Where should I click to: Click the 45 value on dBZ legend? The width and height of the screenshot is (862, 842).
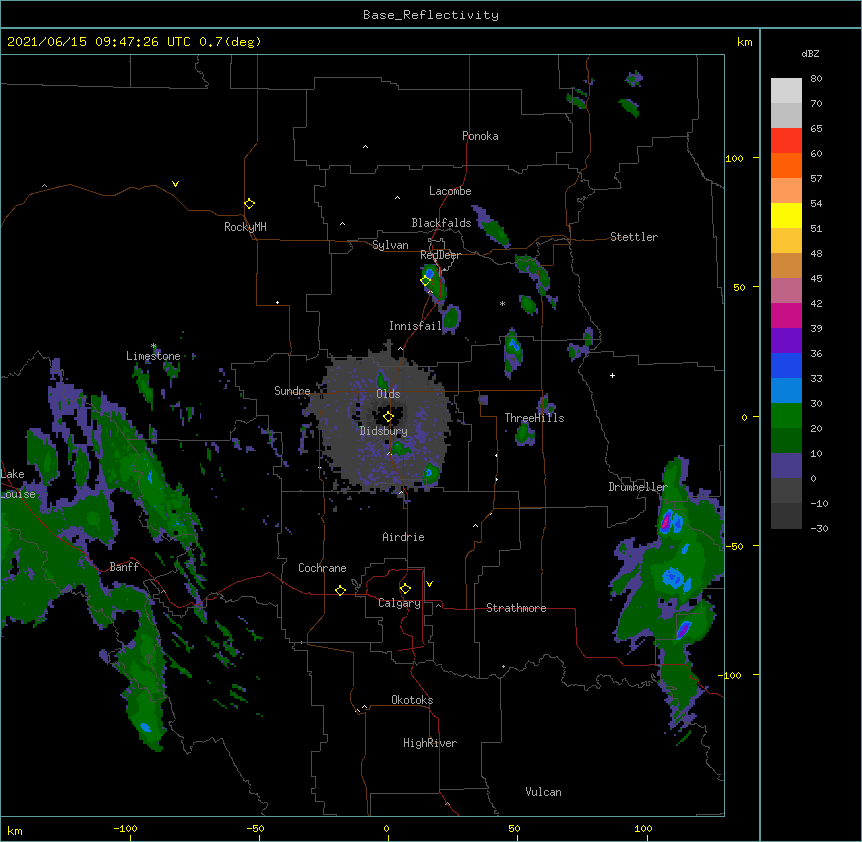(816, 278)
